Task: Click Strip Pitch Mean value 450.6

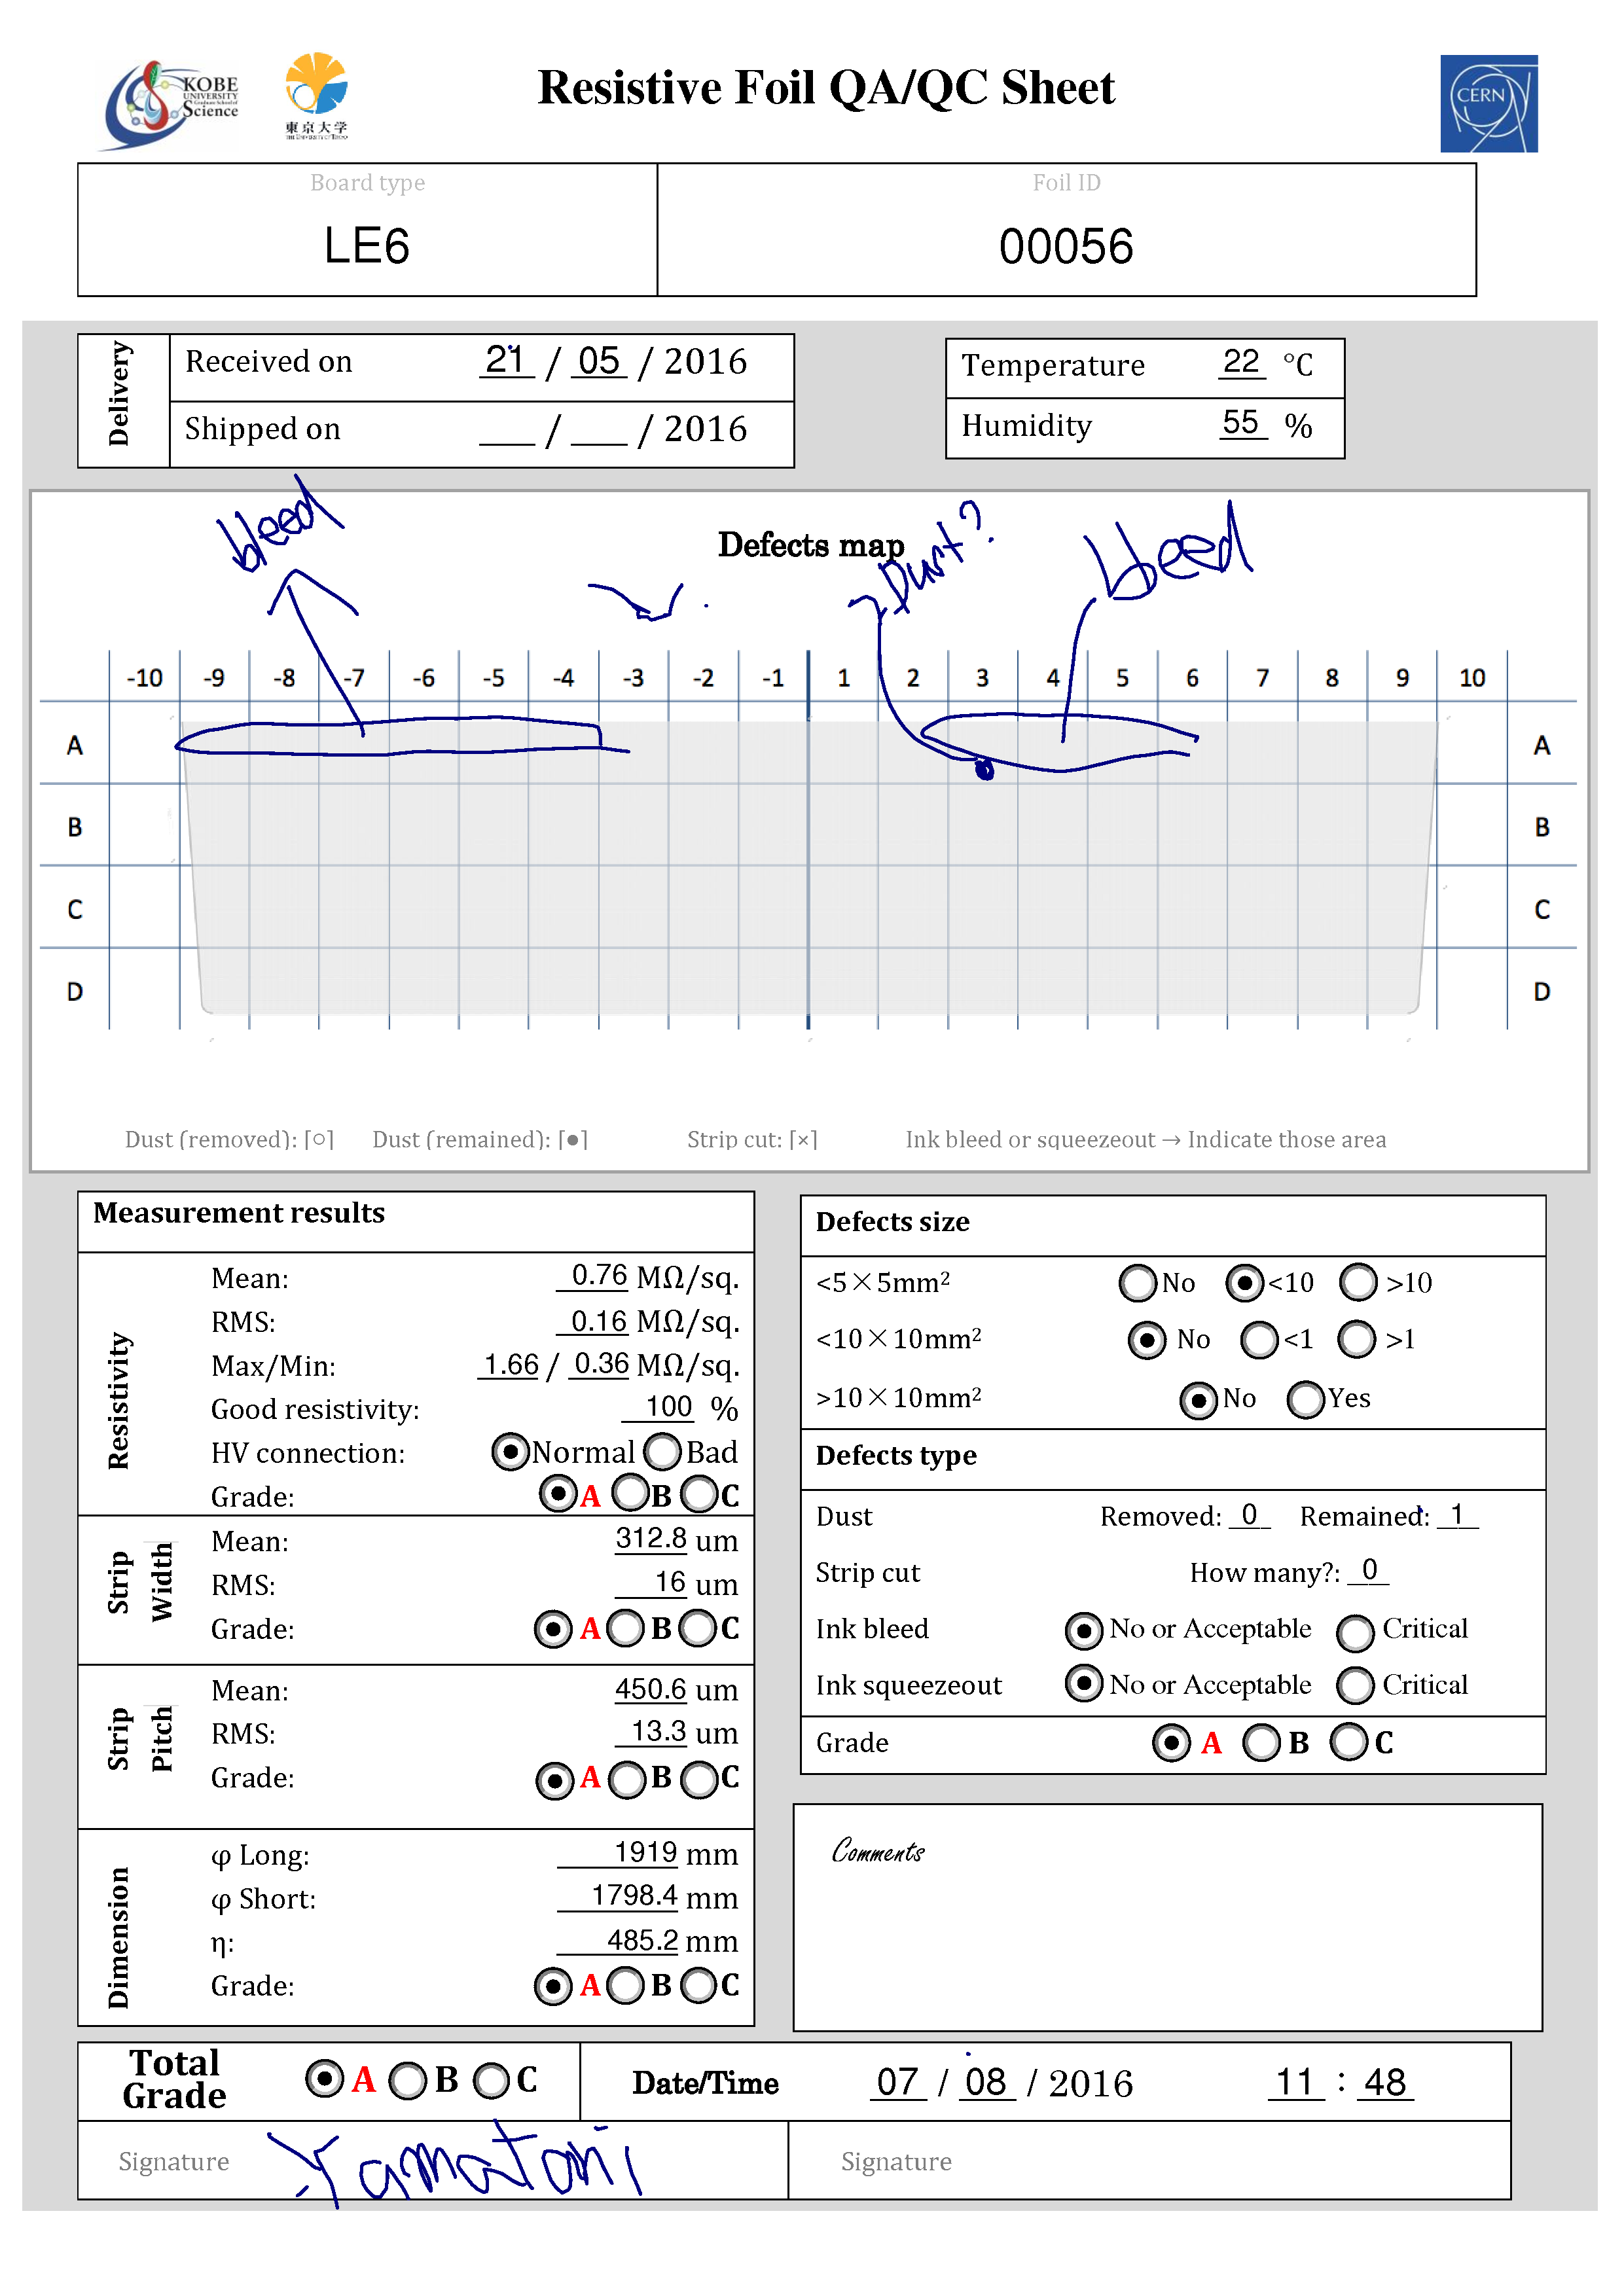Action: (x=651, y=1689)
